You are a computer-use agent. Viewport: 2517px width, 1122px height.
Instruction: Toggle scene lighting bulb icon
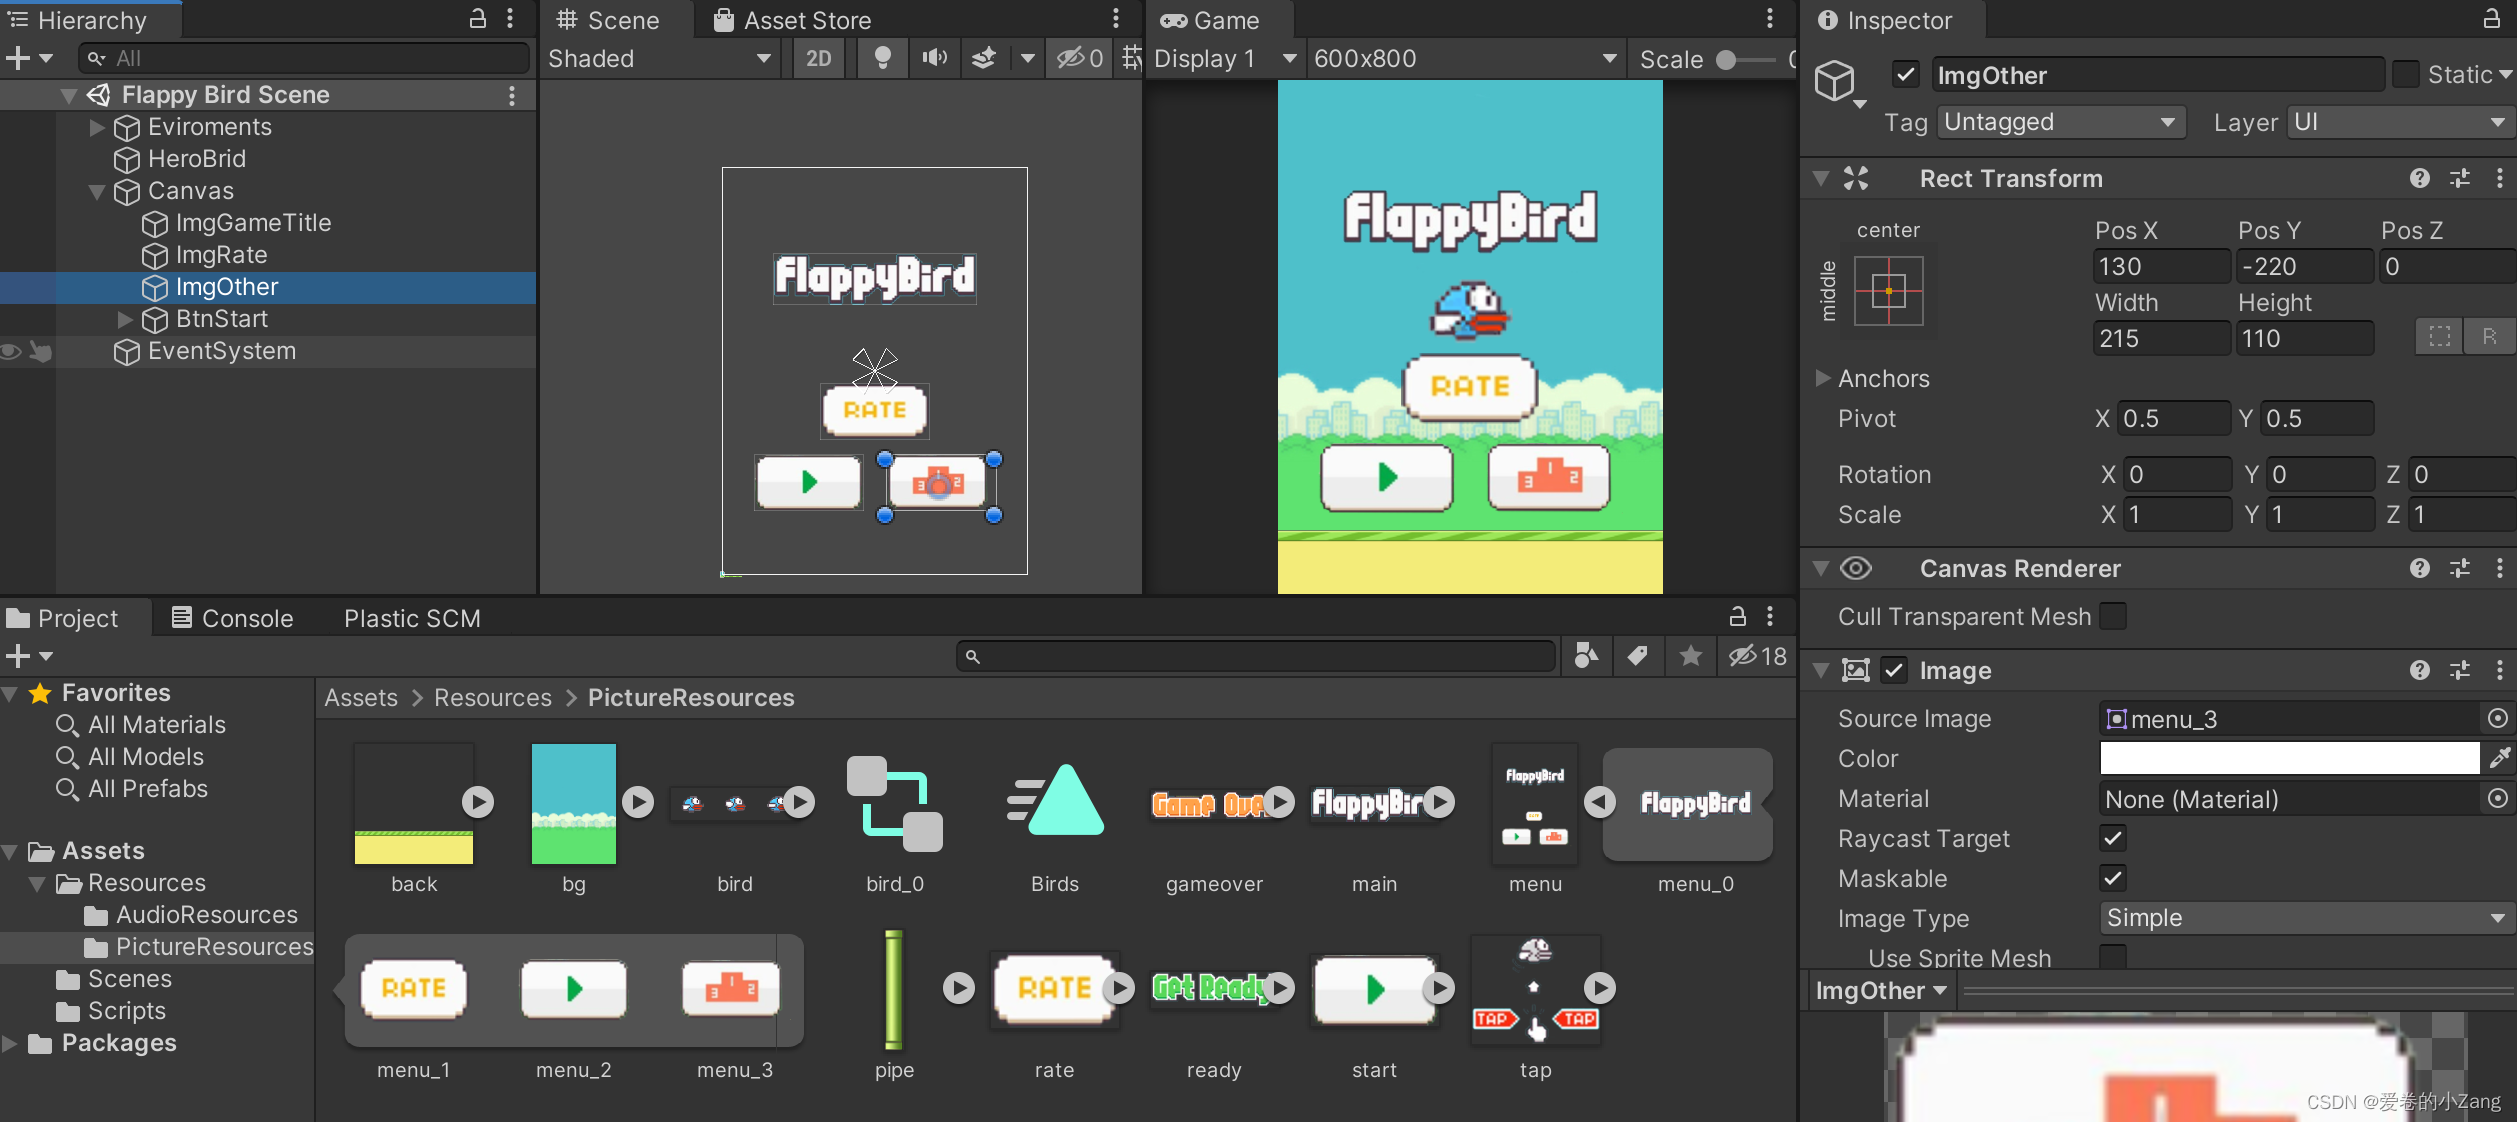pyautogui.click(x=882, y=58)
